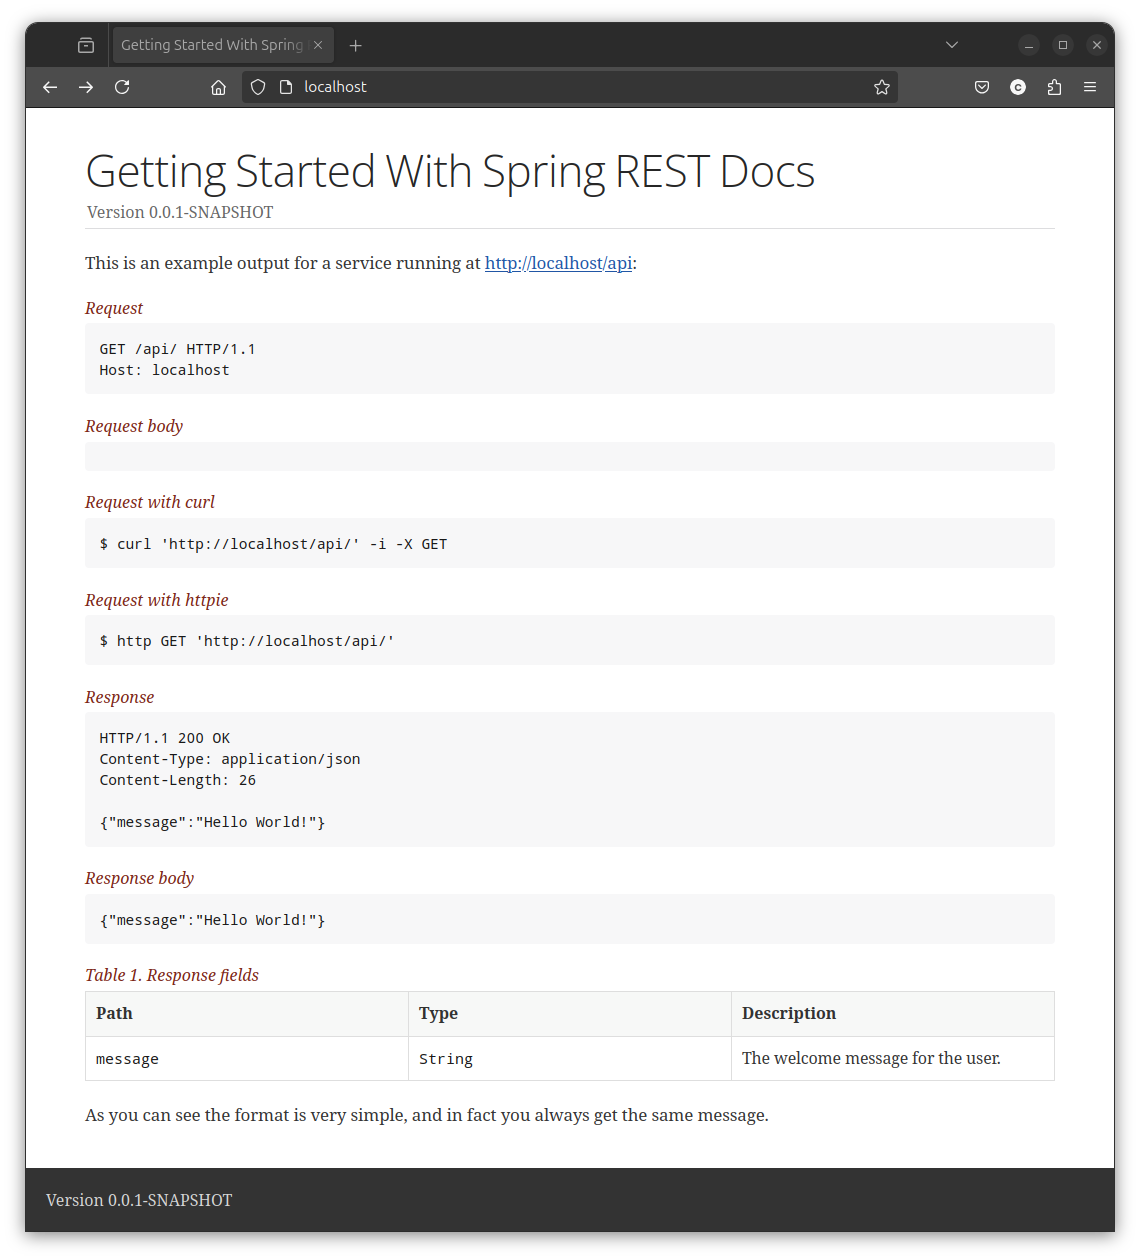Image resolution: width=1140 pixels, height=1260 pixels.
Task: Click 'Host: localhost' line
Action: 164,370
